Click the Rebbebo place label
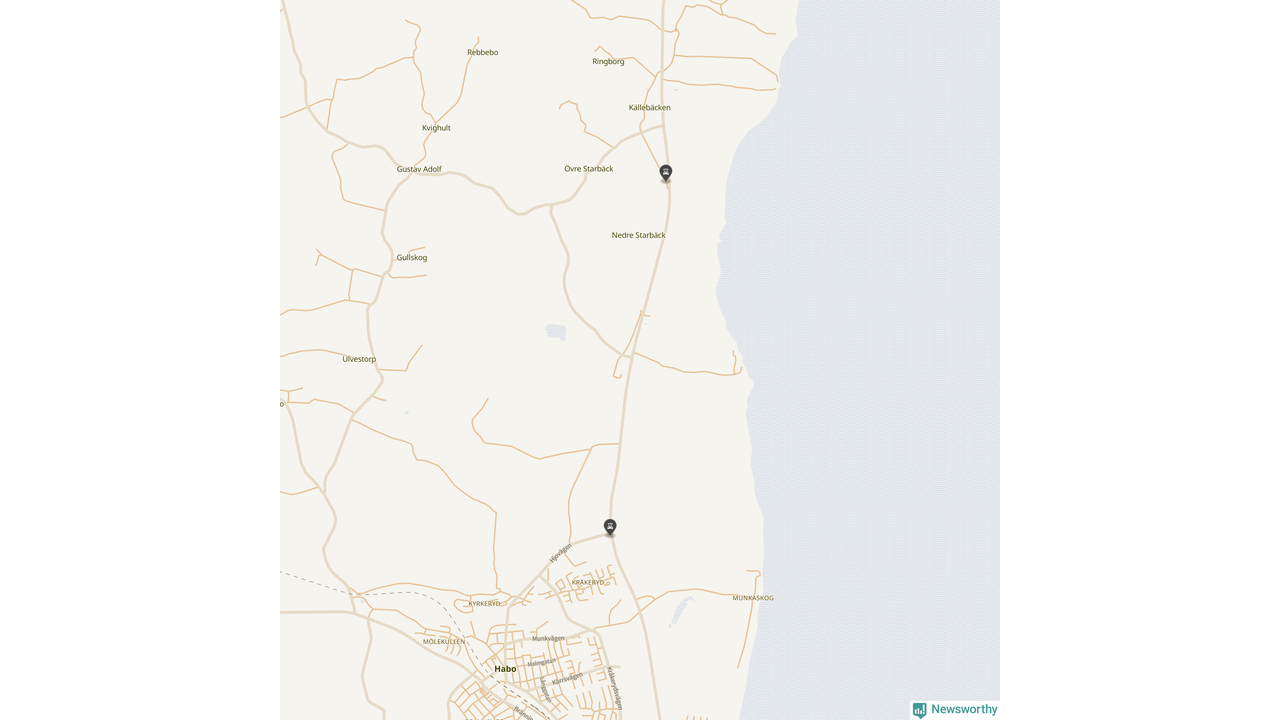Screen dimensions: 1280x720 click(x=483, y=52)
